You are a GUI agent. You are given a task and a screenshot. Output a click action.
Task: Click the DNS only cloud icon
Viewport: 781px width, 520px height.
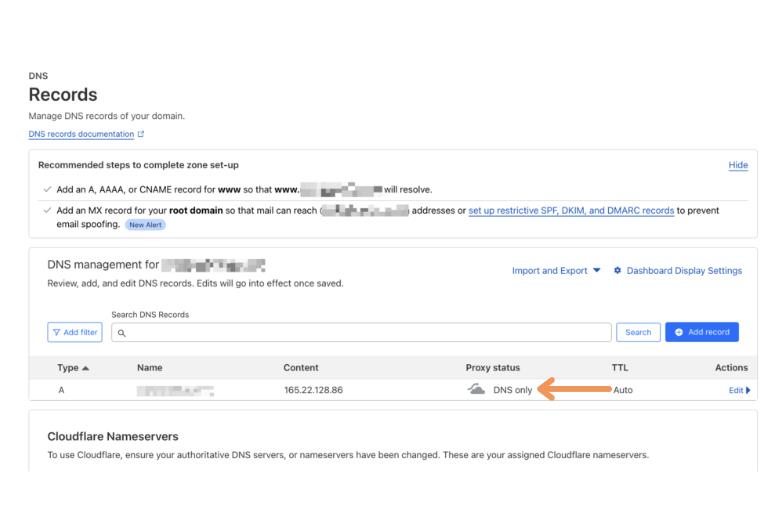pyautogui.click(x=476, y=389)
